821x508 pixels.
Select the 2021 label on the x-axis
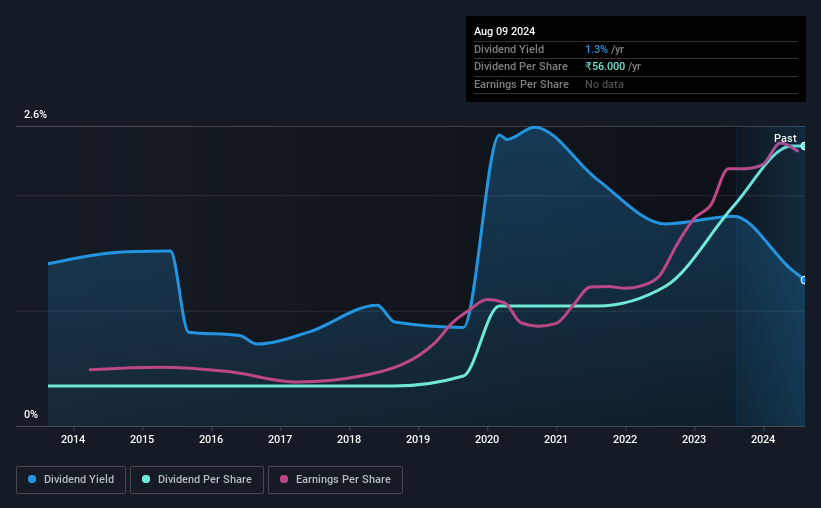(x=556, y=439)
